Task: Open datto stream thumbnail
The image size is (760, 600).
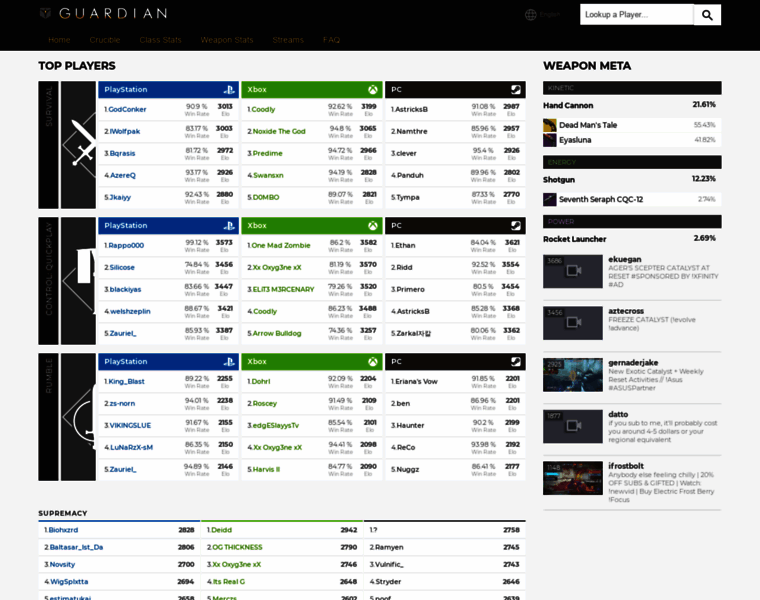Action: [x=573, y=426]
